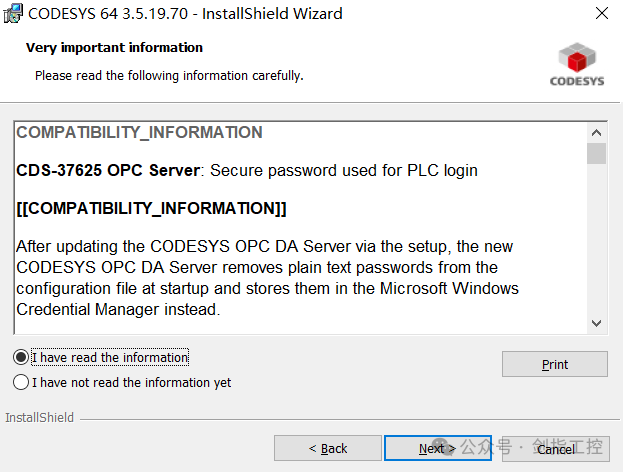Viewport: 623px width, 472px height.
Task: Click the scroll up arrow of the text box
Action: point(596,132)
